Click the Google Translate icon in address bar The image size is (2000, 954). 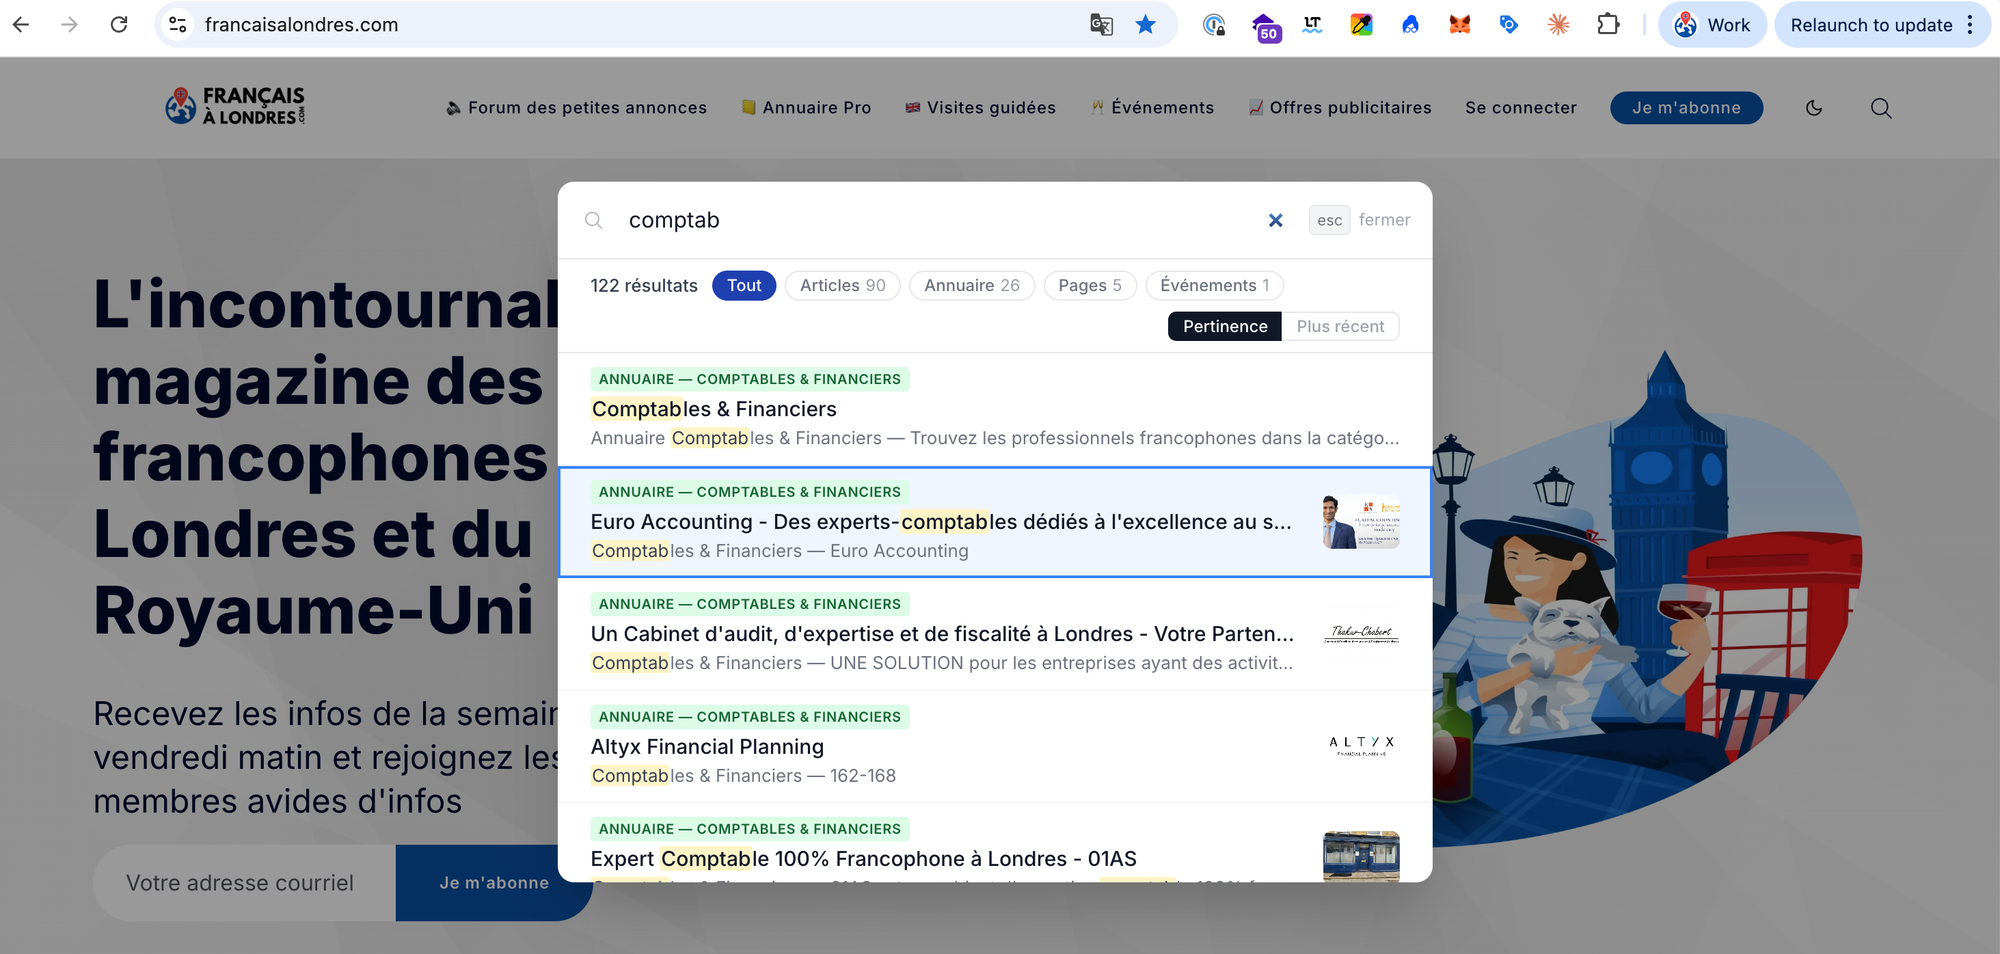1101,25
